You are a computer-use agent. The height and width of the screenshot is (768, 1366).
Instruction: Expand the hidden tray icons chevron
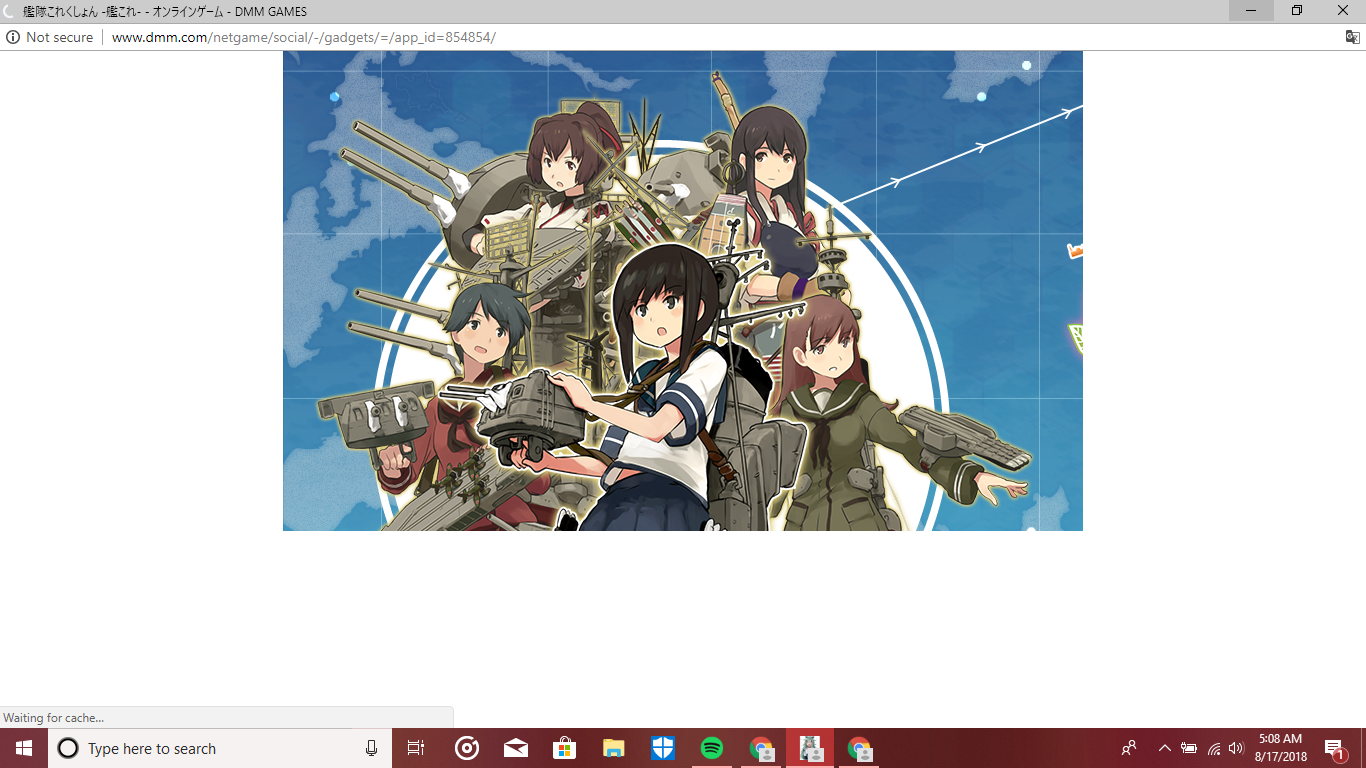1164,748
